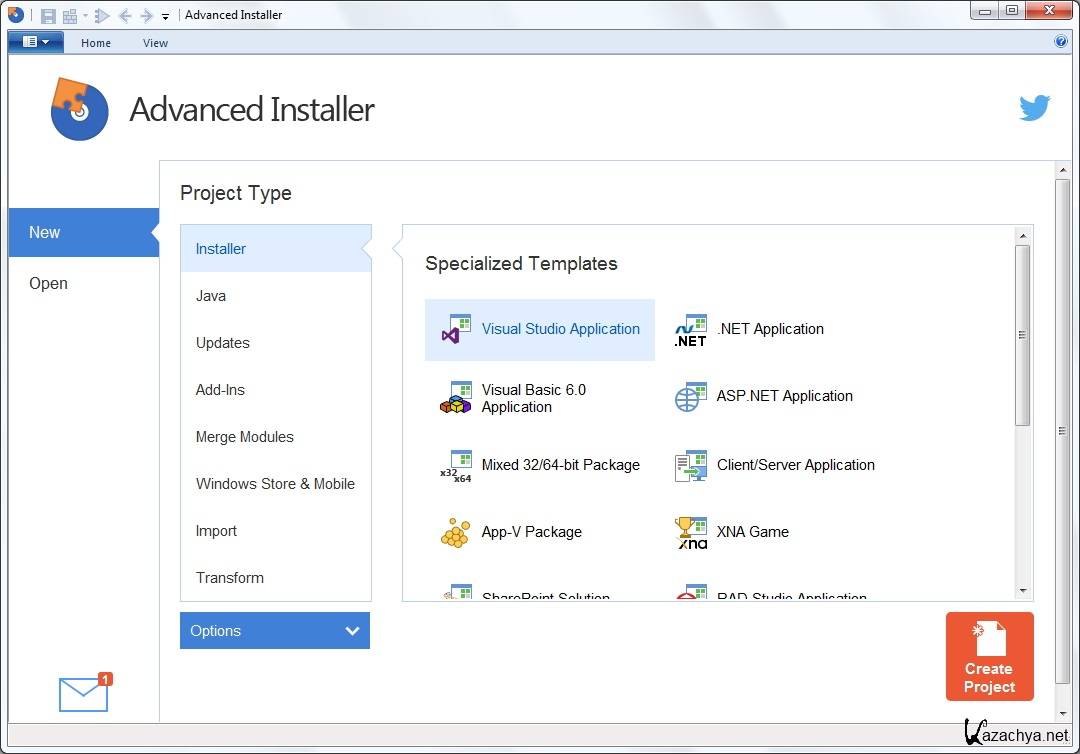Viewport: 1080px width, 754px height.
Task: Open the application file menu dropdown
Action: [36, 42]
